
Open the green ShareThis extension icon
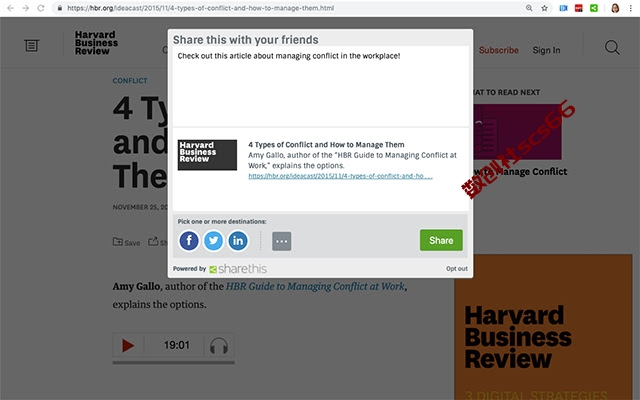[x=594, y=8]
